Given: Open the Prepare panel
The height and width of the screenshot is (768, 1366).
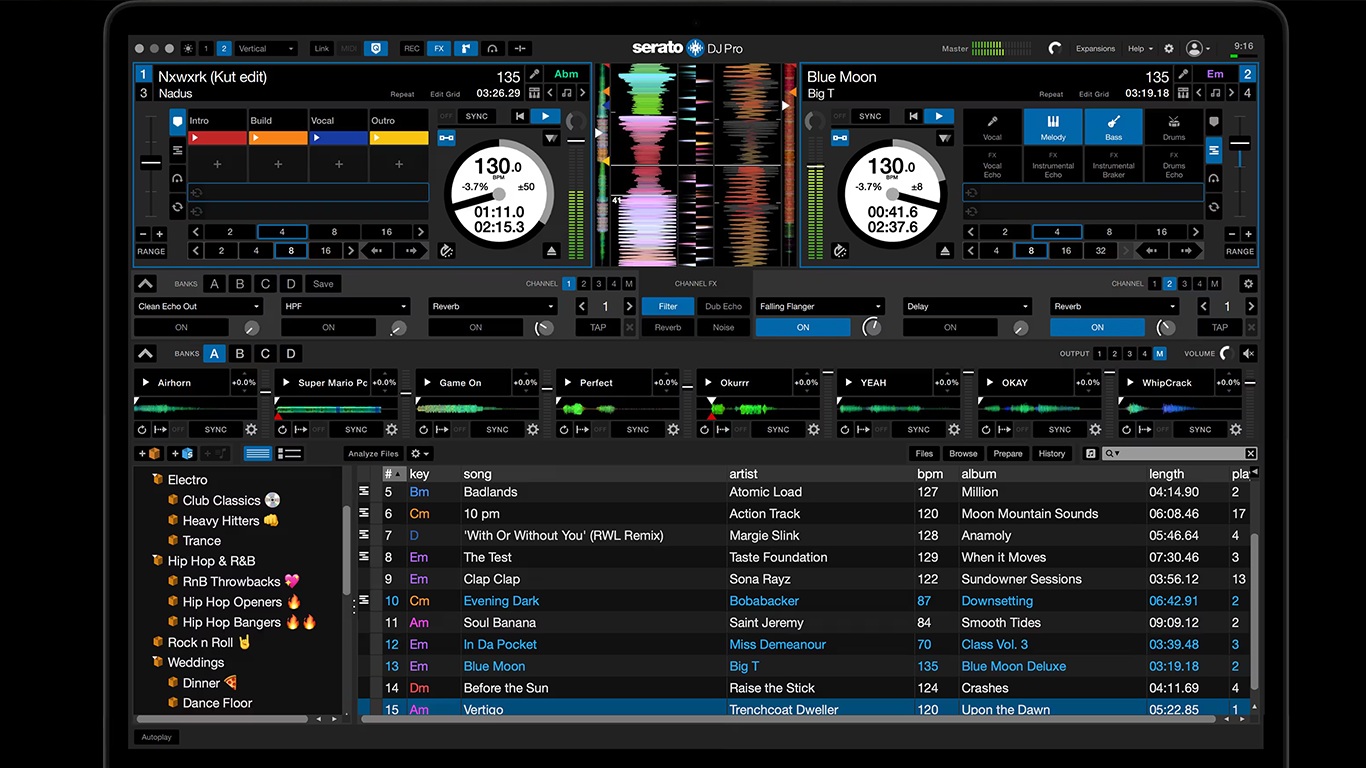Looking at the screenshot, I should [x=1007, y=453].
